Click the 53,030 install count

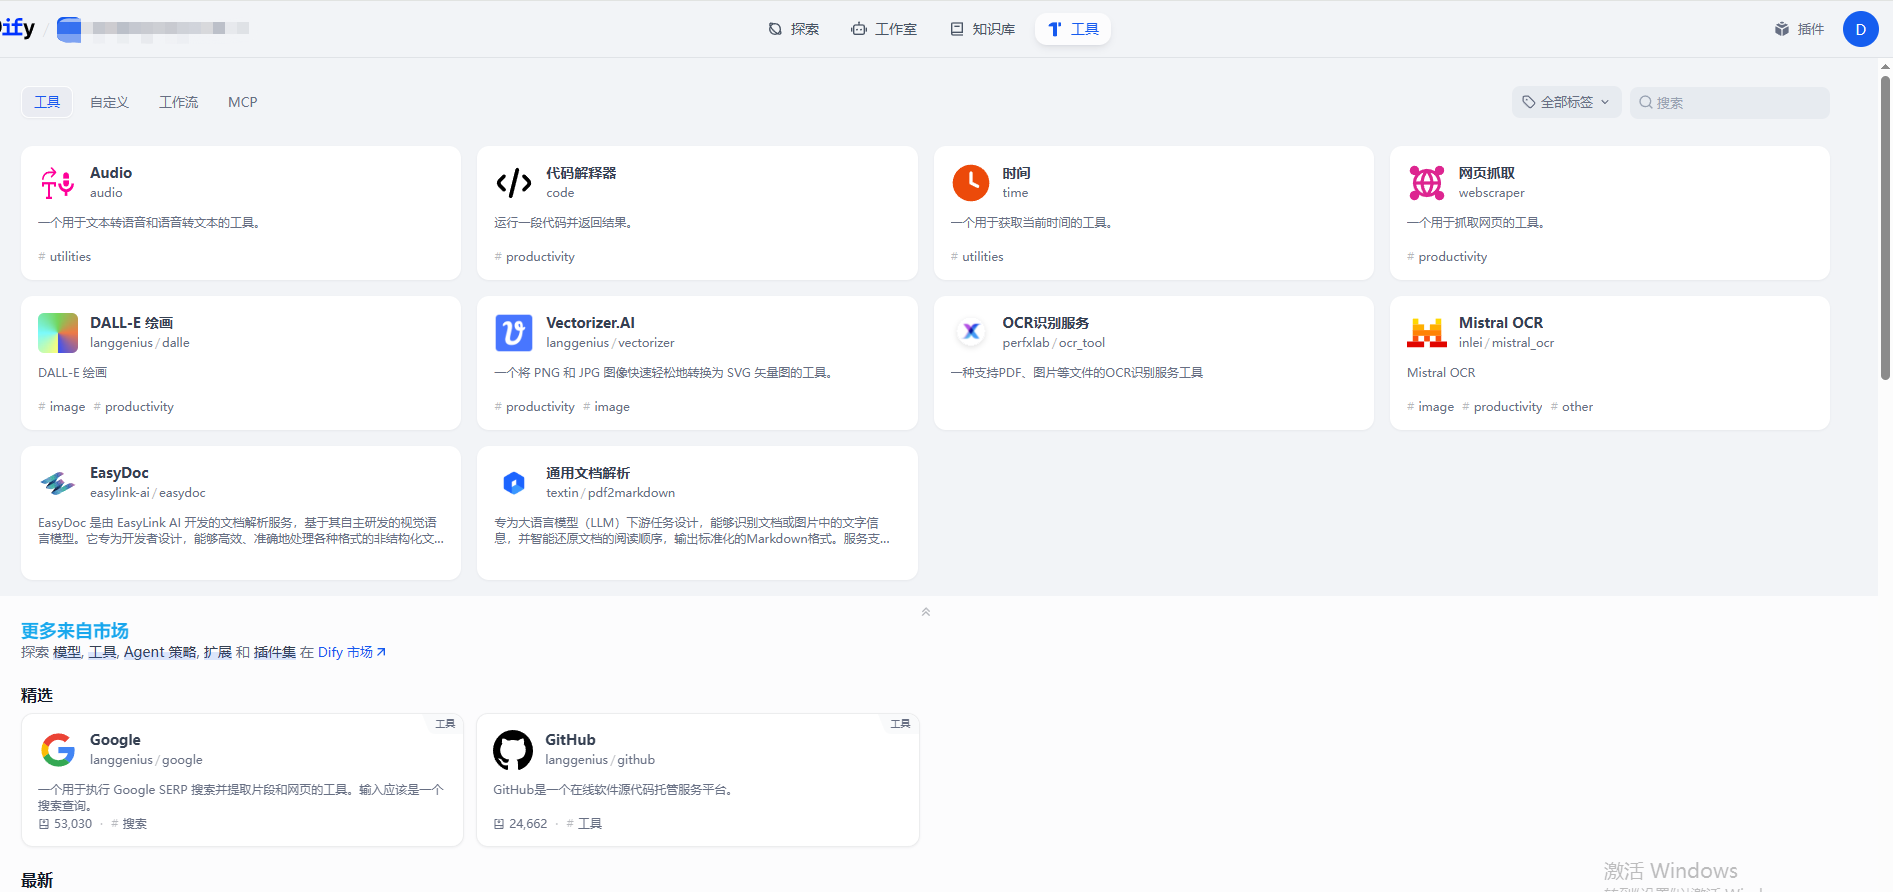(73, 824)
